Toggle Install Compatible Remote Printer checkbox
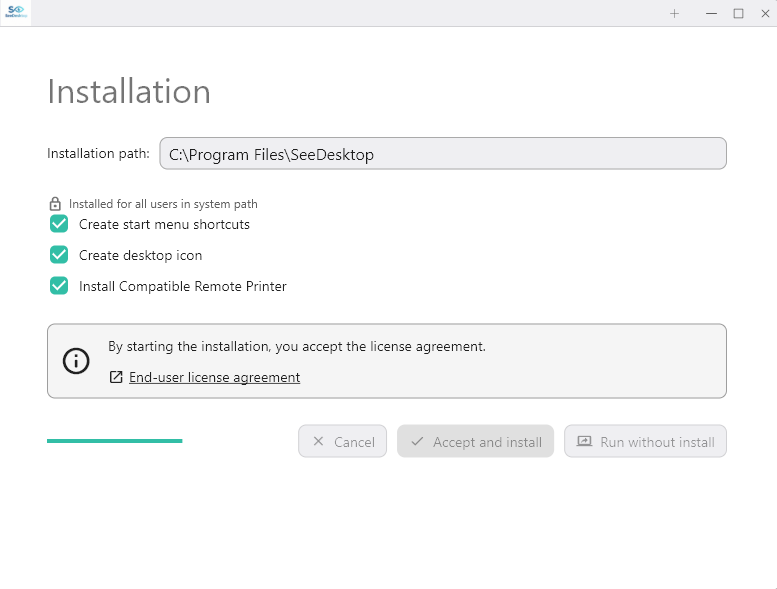The width and height of the screenshot is (777, 589). click(59, 286)
